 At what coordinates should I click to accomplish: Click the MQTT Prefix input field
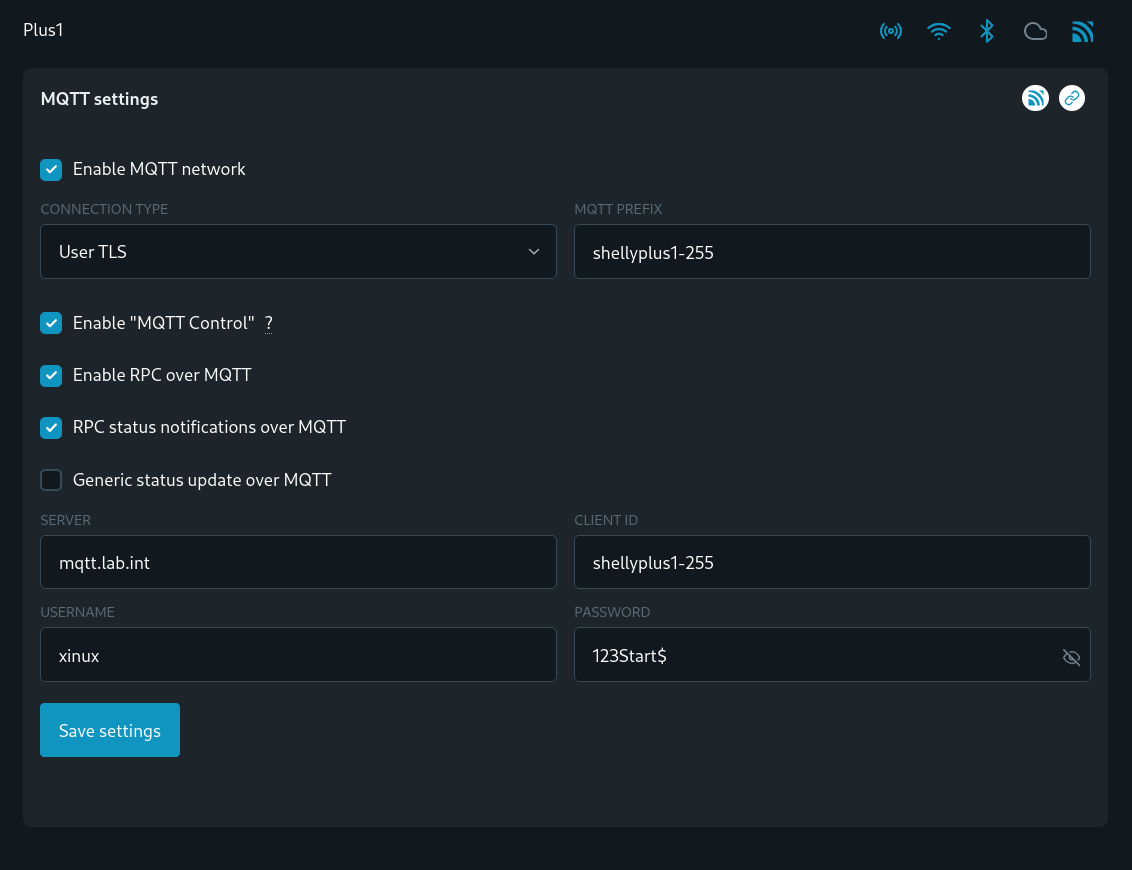(831, 252)
